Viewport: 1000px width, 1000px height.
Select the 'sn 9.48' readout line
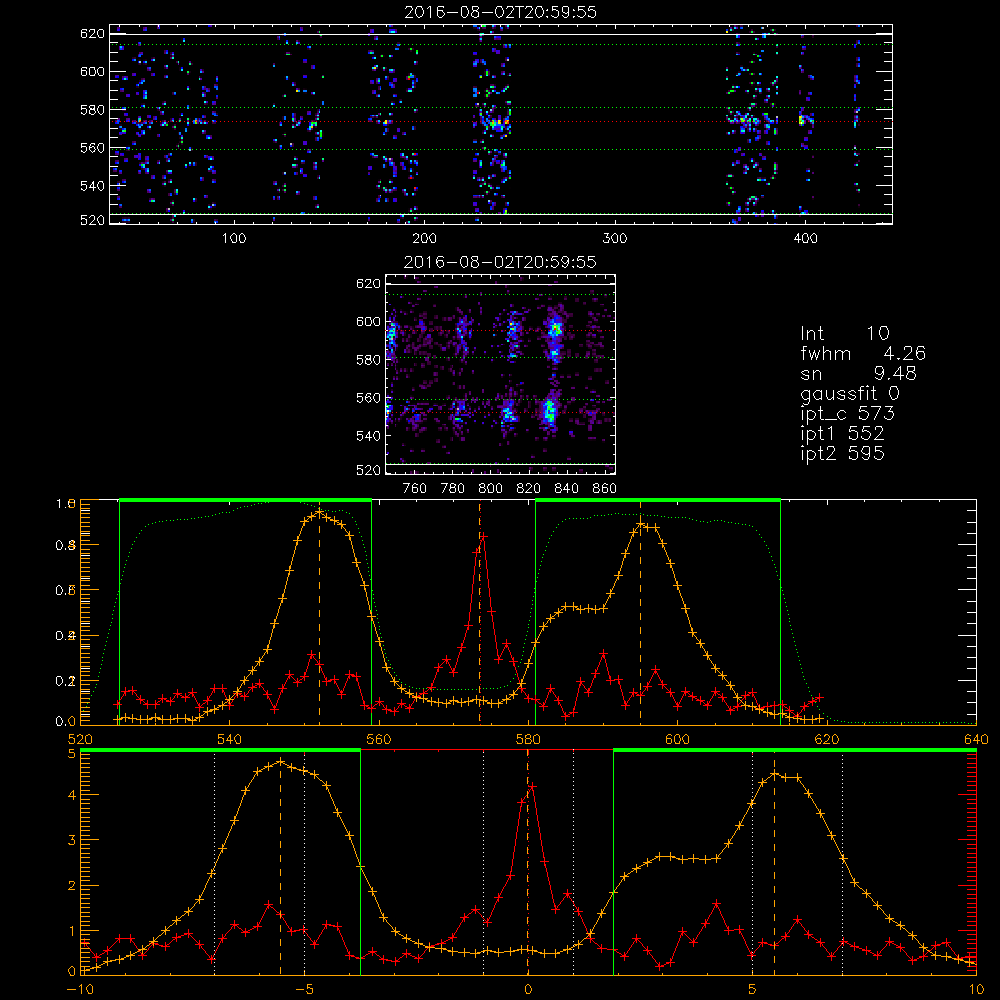pos(858,373)
